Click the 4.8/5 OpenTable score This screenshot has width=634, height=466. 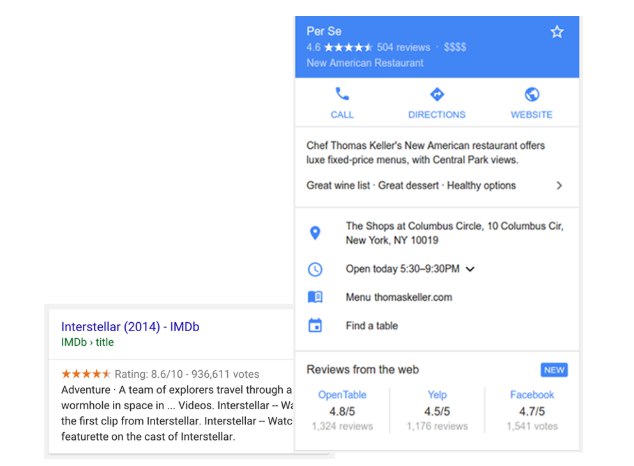pos(342,411)
